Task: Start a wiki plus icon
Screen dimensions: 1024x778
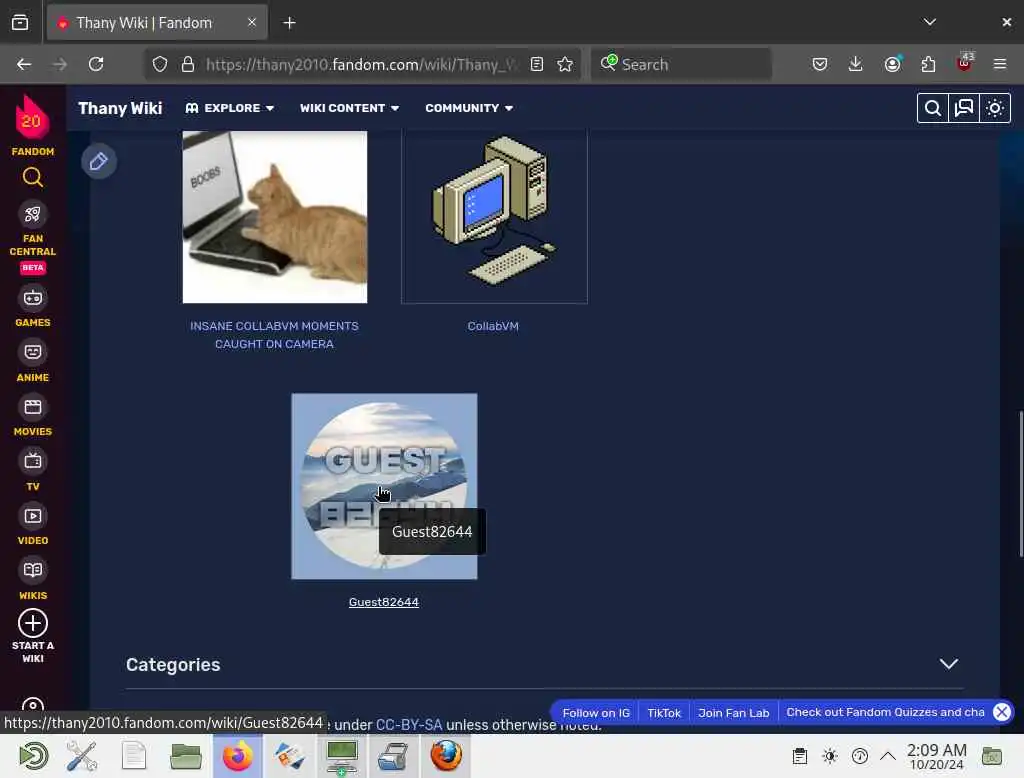Action: (33, 623)
